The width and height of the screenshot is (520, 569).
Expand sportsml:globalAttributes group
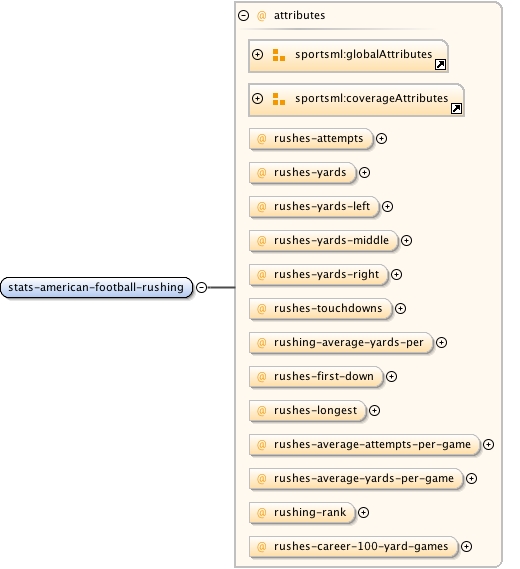(x=257, y=55)
